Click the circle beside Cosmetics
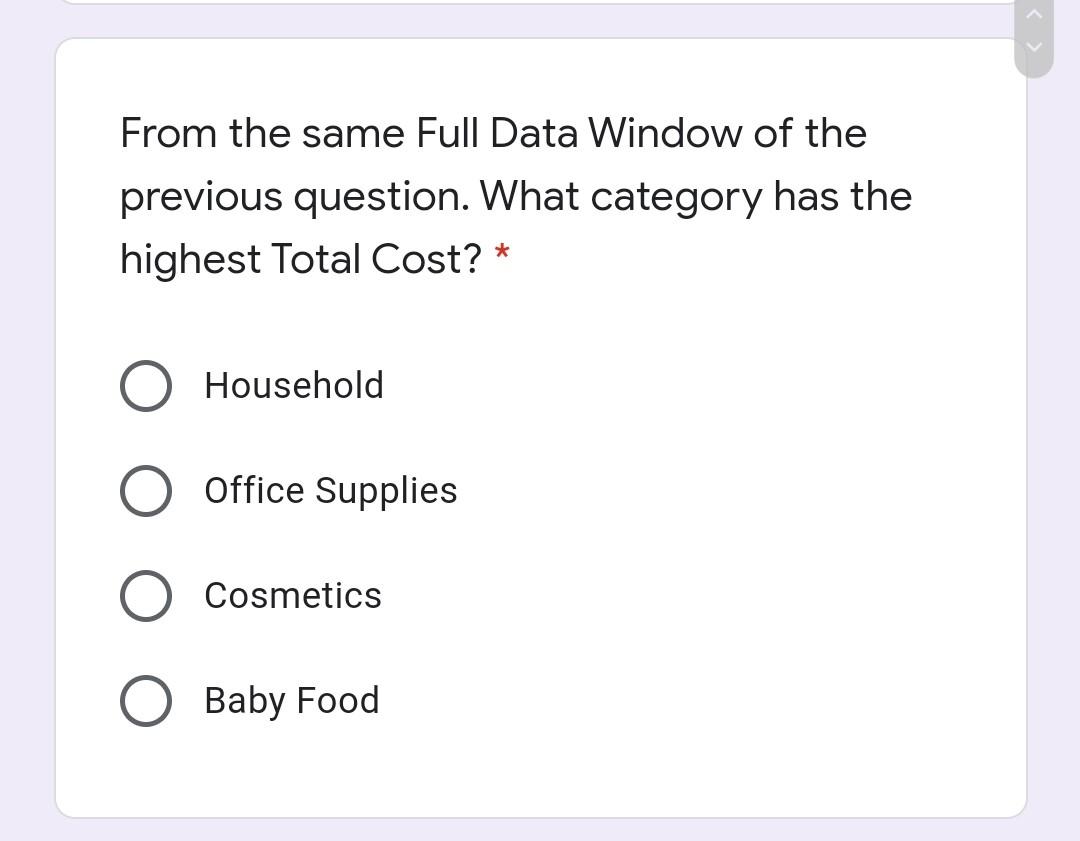 146,596
